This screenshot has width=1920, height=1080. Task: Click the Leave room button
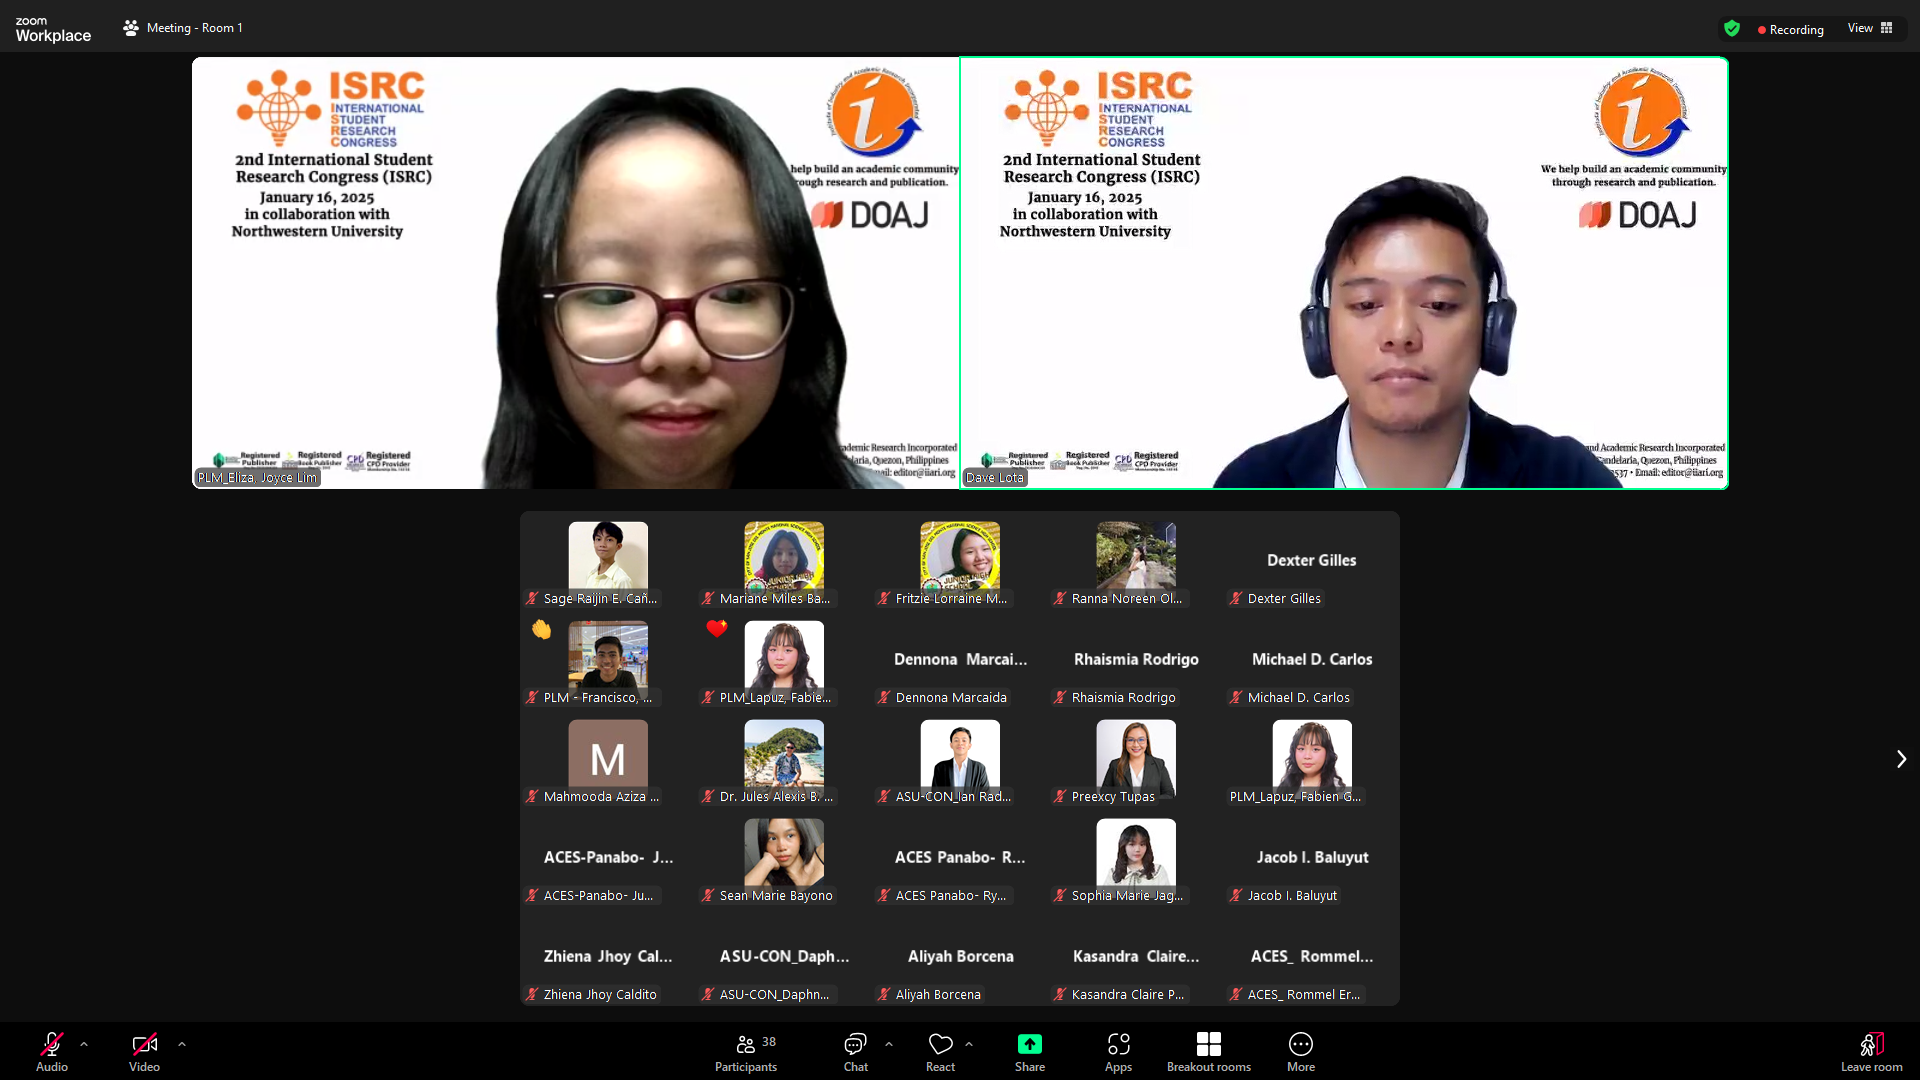click(1871, 1052)
